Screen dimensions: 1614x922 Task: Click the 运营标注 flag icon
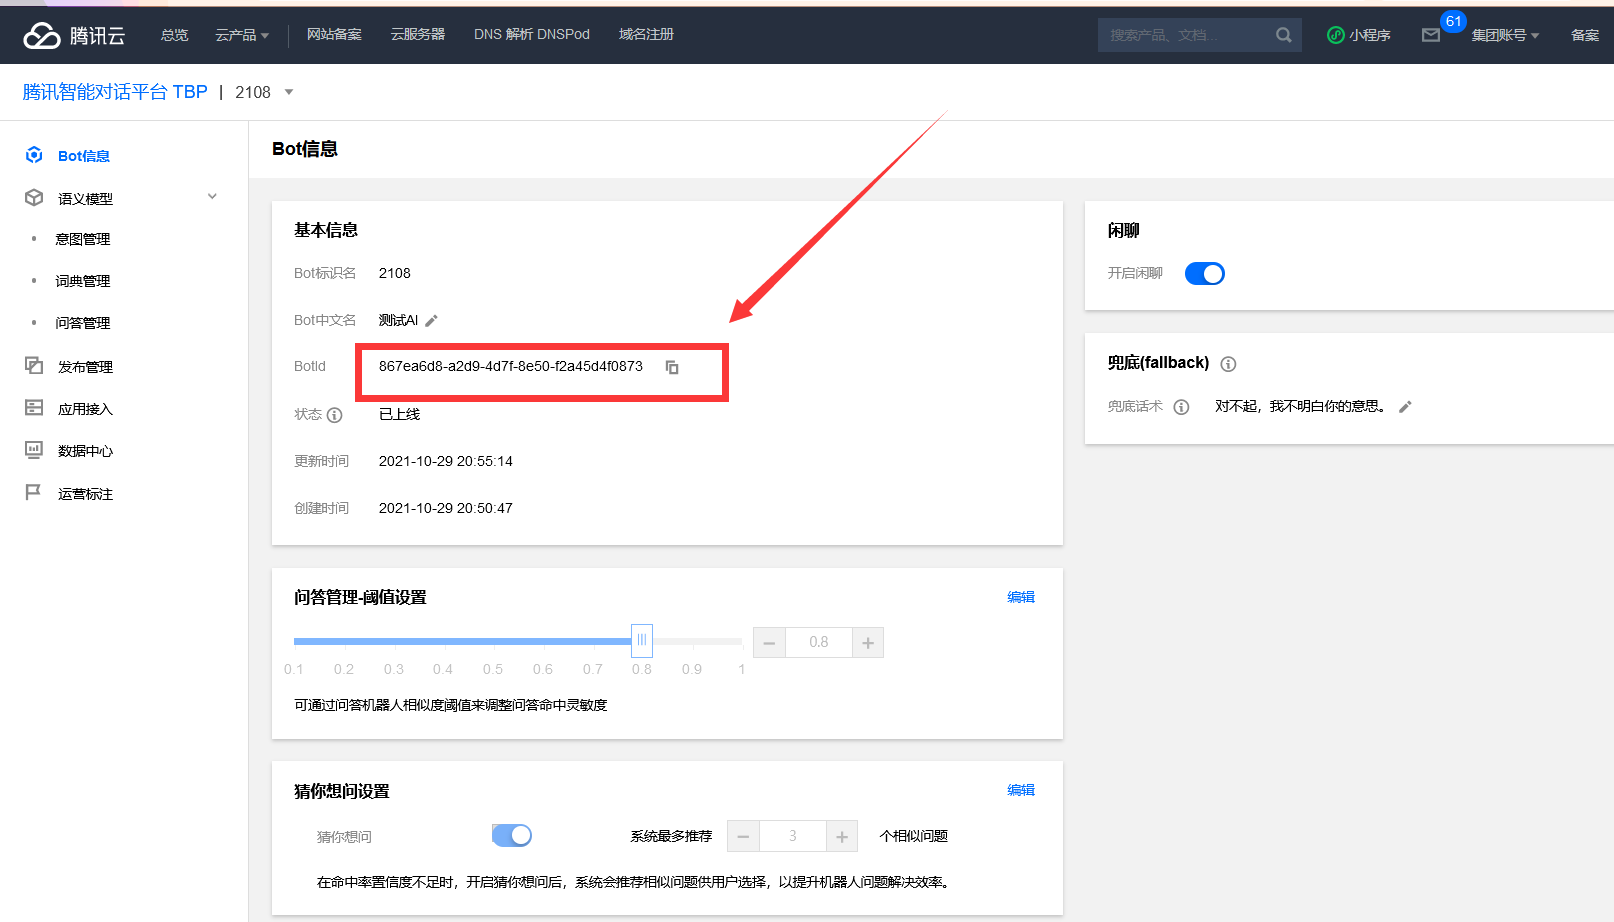(33, 492)
